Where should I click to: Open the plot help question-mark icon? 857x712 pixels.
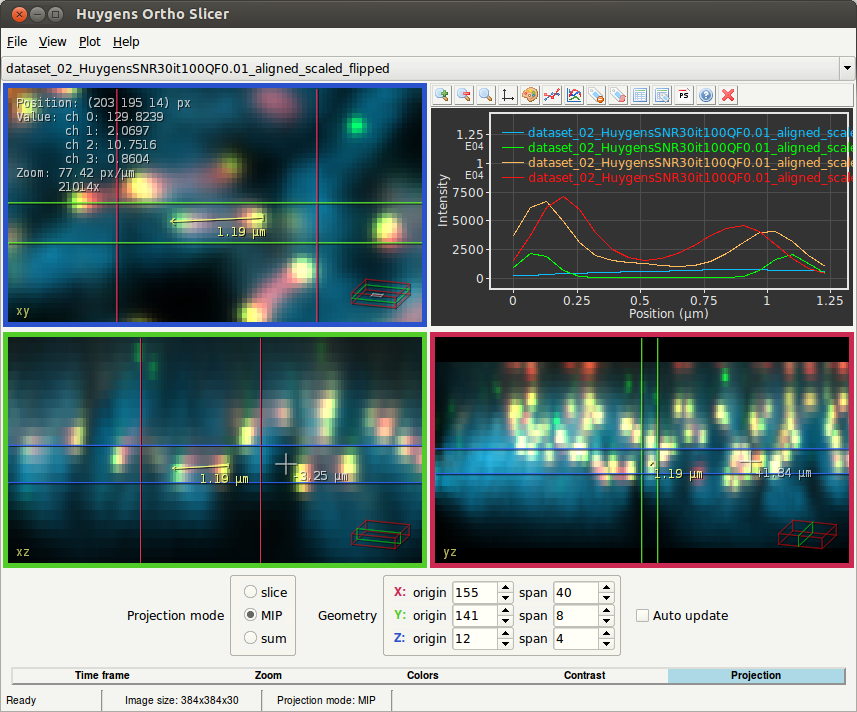(706, 95)
